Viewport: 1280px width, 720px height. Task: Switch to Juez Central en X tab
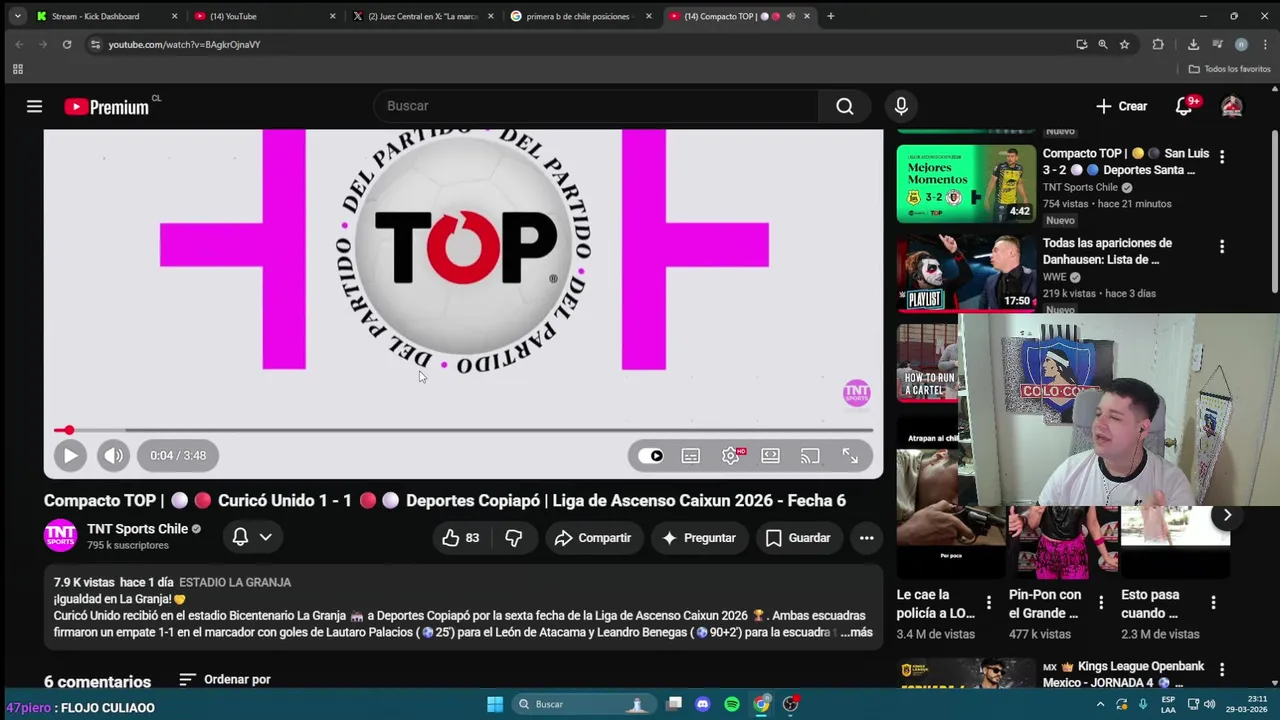pos(424,16)
